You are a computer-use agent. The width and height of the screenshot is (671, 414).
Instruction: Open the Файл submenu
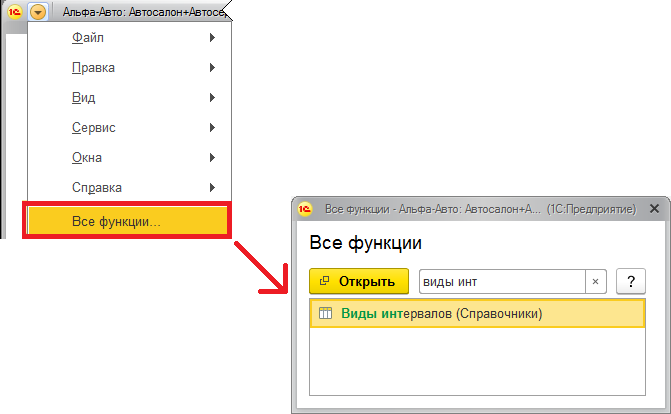129,38
